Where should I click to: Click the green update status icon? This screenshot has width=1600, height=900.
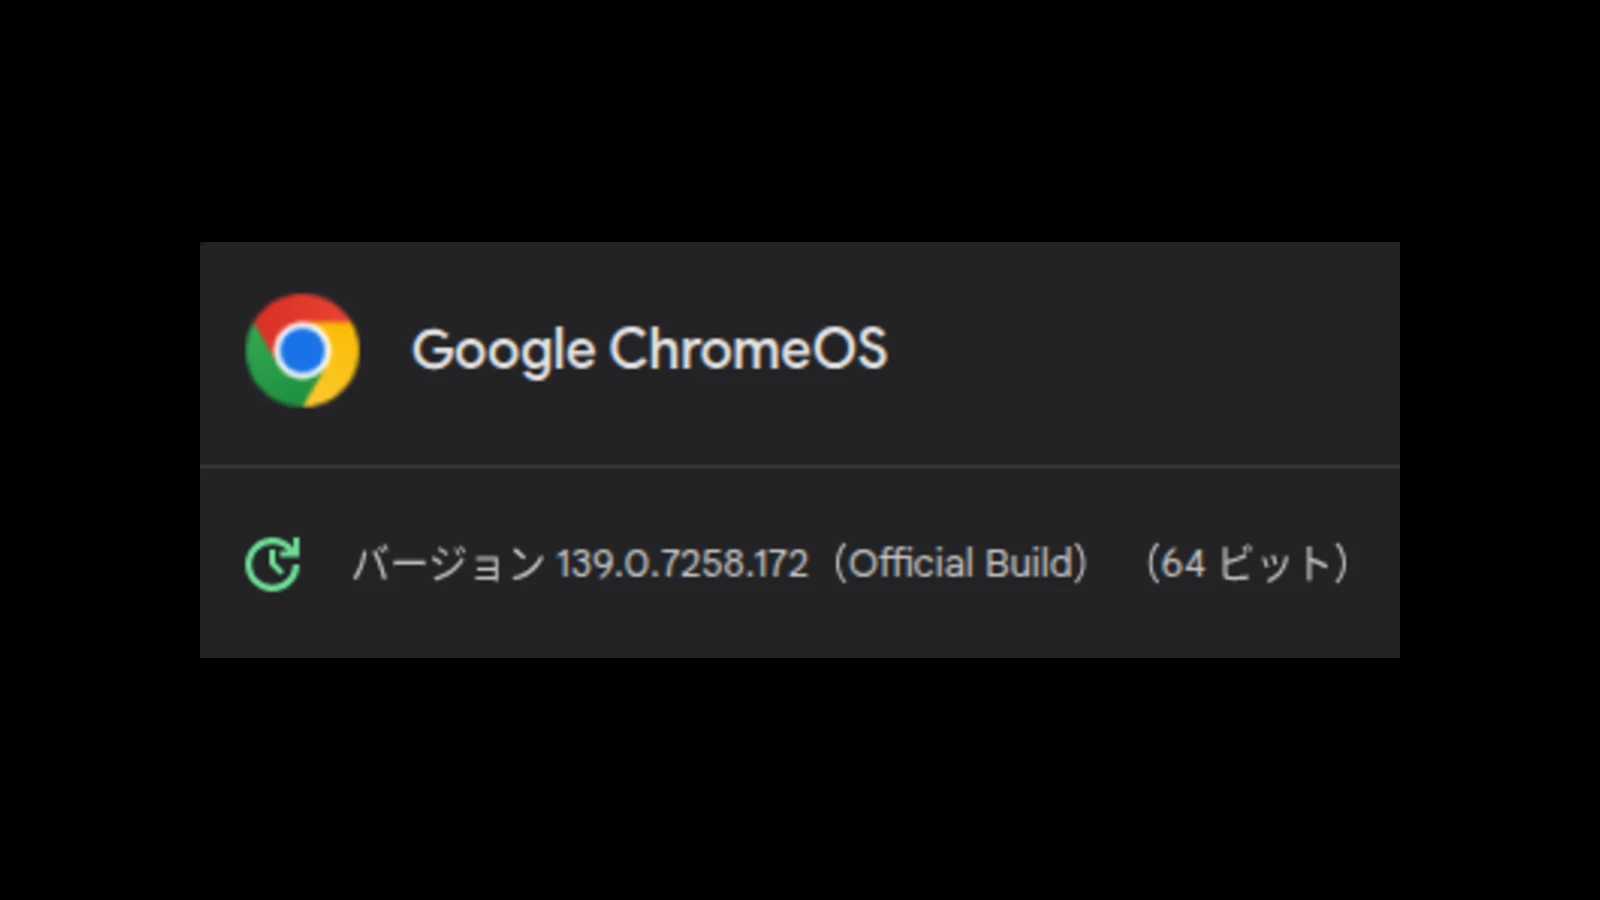[x=272, y=564]
